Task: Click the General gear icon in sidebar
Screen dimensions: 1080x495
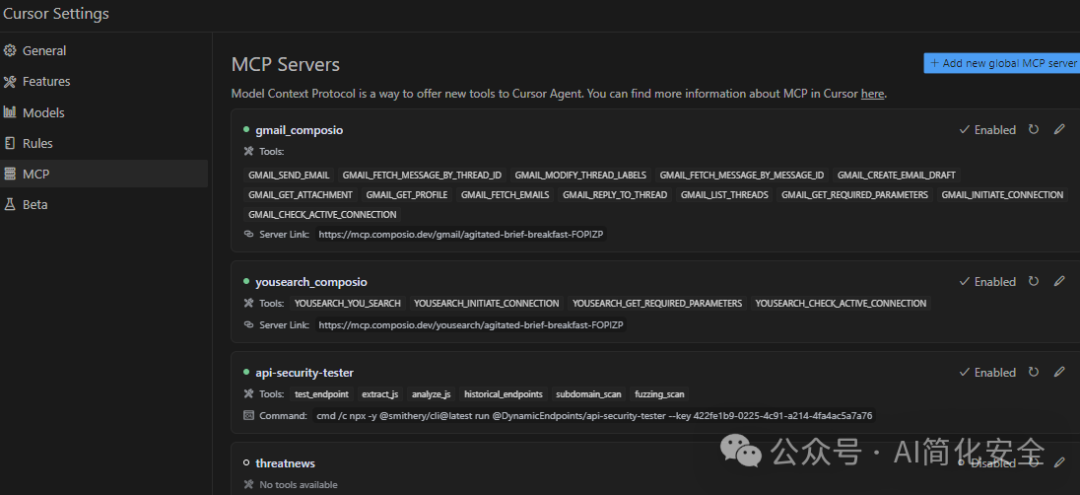Action: (10, 51)
